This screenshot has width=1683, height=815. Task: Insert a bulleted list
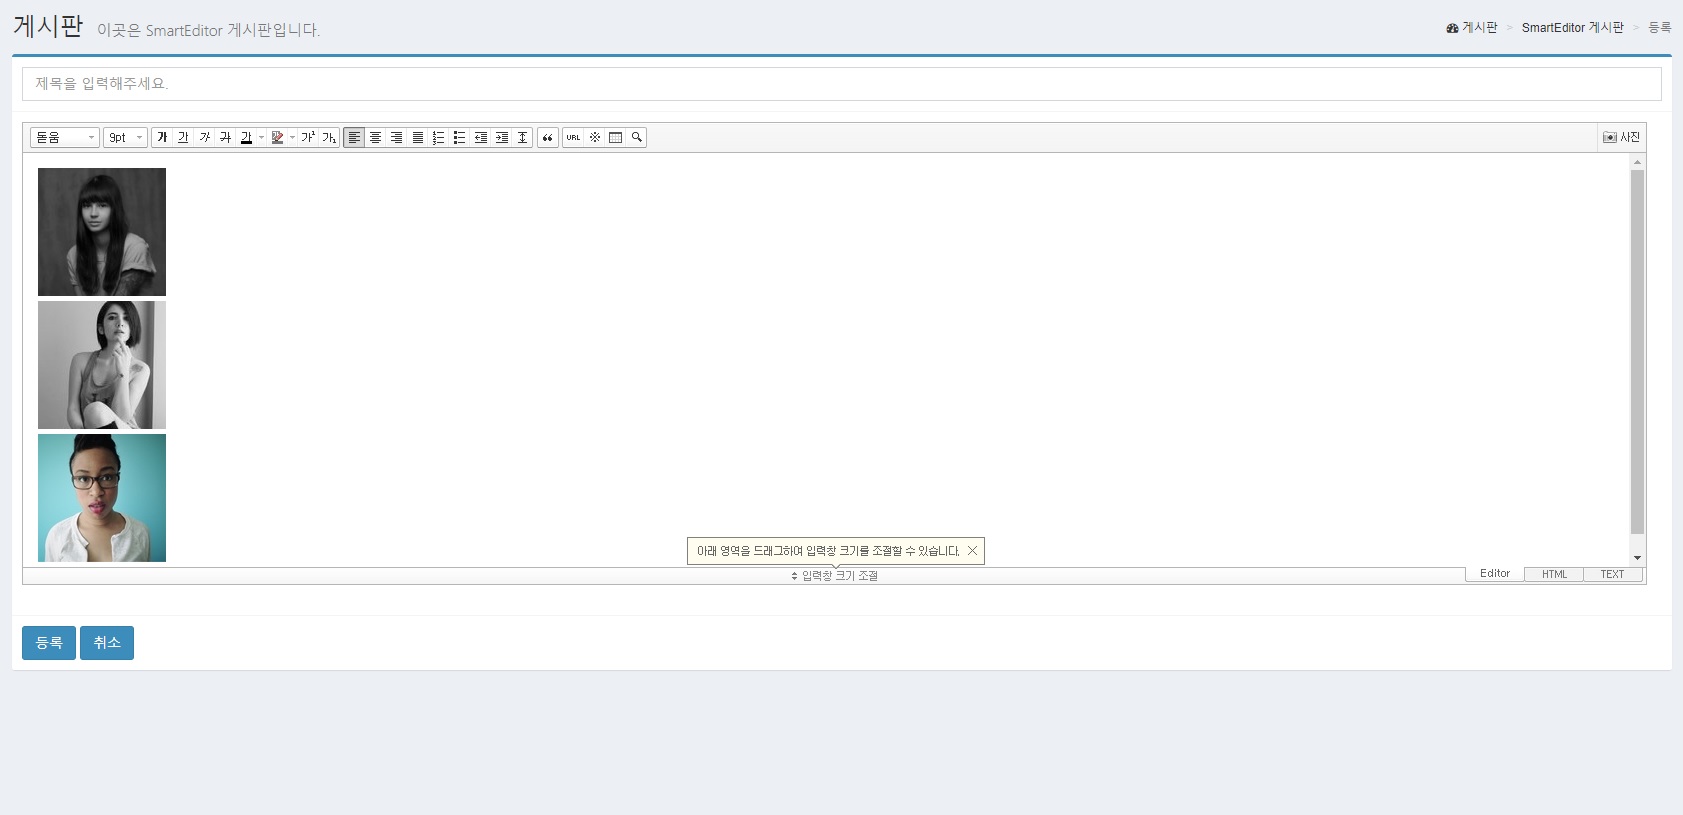tap(459, 137)
